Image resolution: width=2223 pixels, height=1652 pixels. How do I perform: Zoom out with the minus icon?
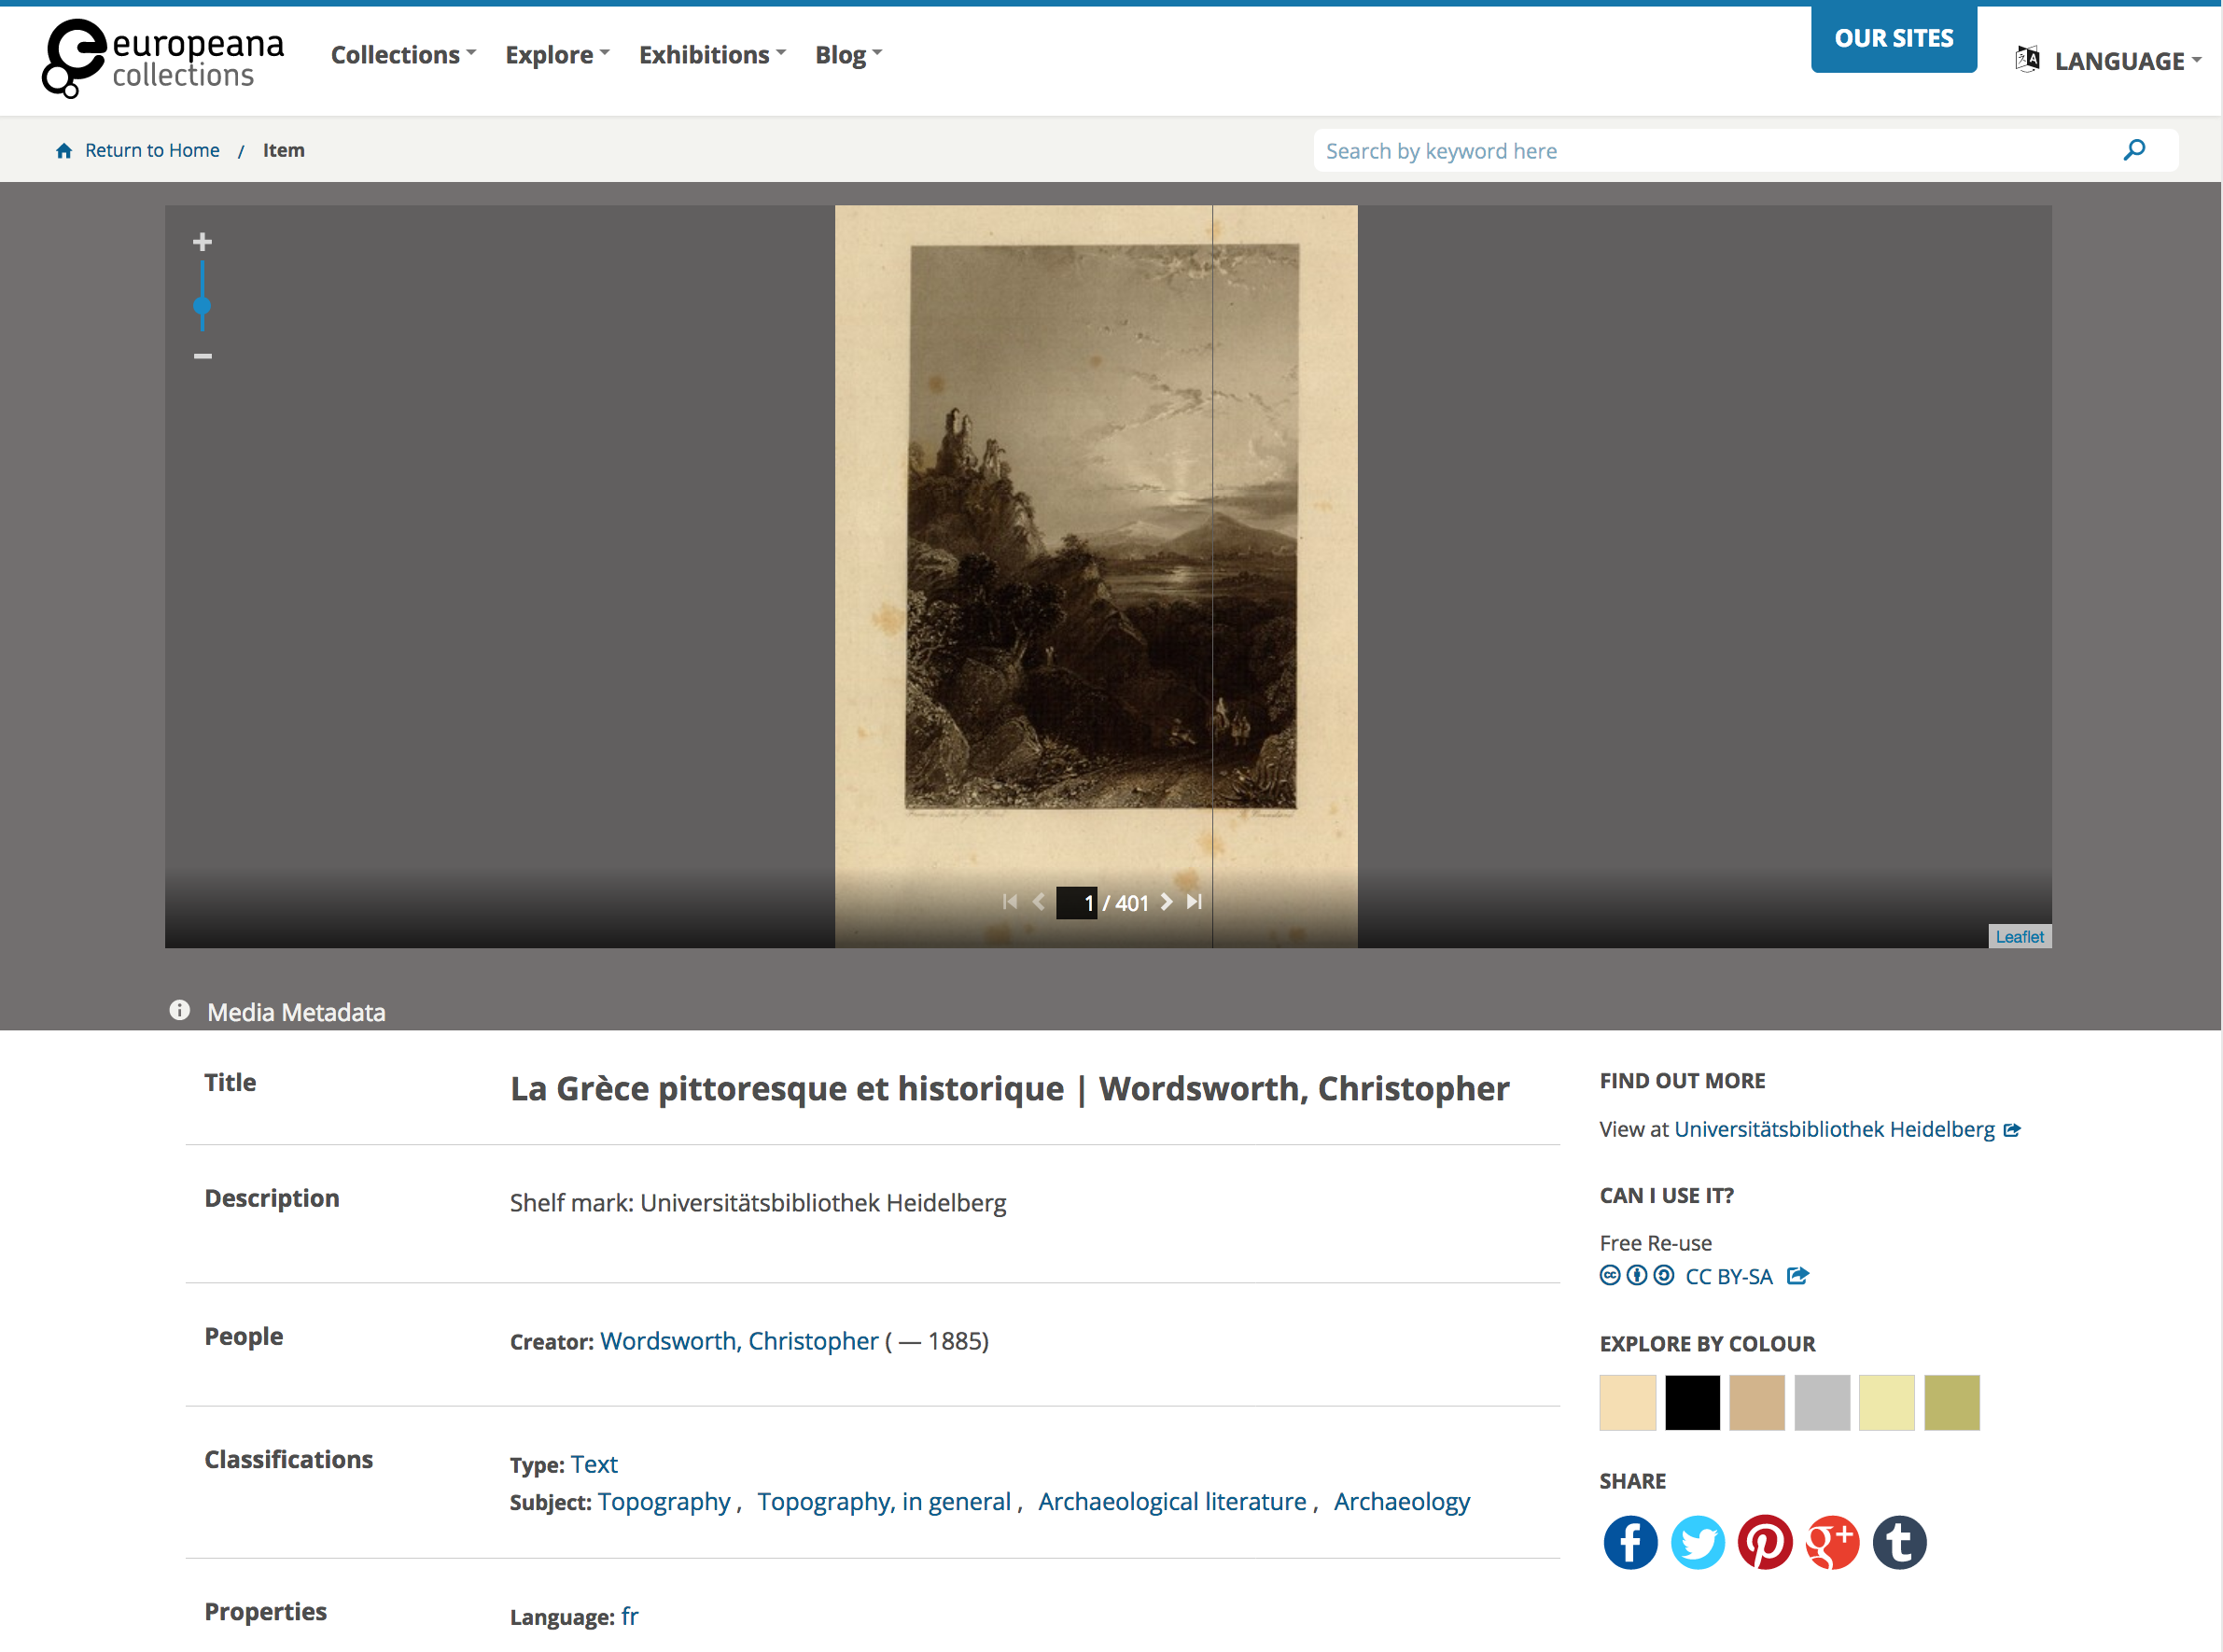pyautogui.click(x=202, y=356)
